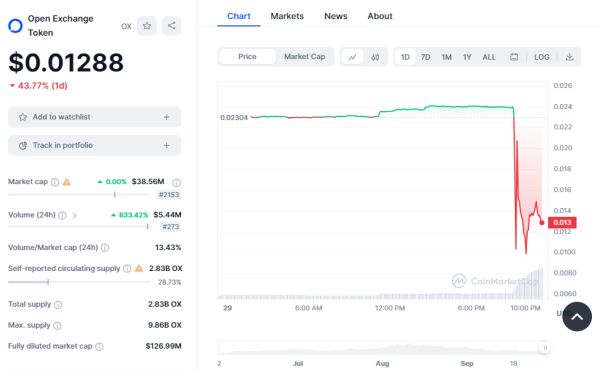Screen dimensions: 600x372
Task: Click the Open Exchange Token name
Action: coord(60,26)
